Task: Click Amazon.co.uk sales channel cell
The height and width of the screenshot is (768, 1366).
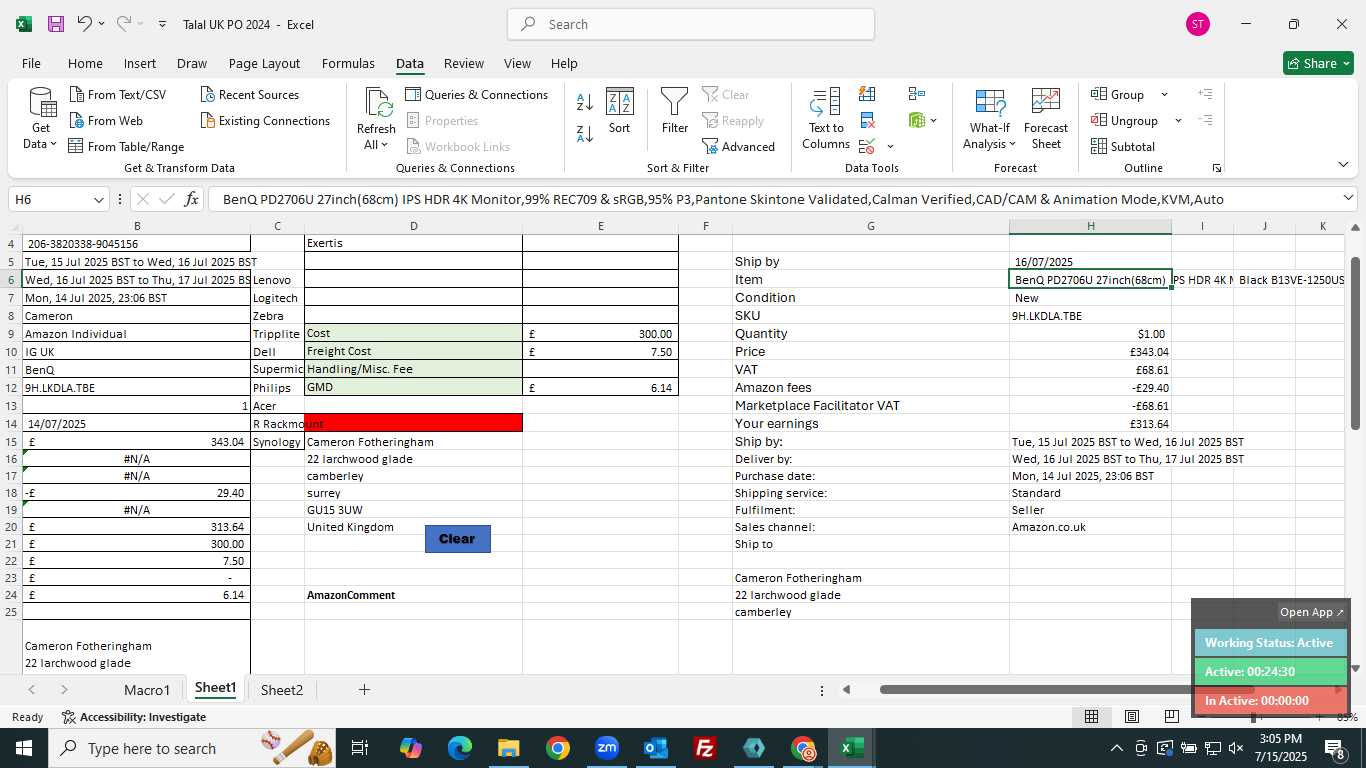Action: point(1090,527)
